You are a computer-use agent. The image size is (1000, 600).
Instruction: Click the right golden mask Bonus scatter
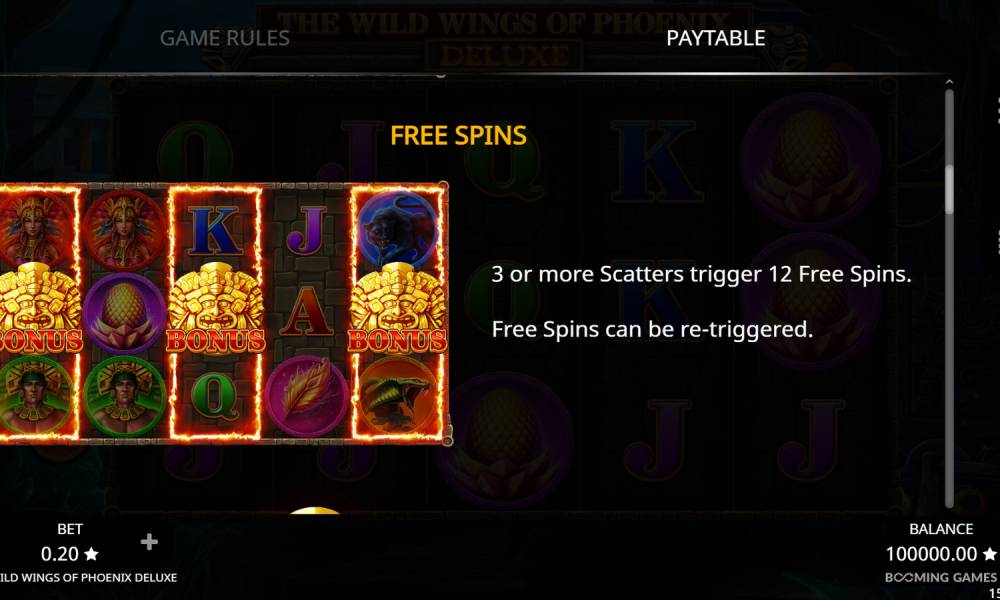[x=397, y=309]
